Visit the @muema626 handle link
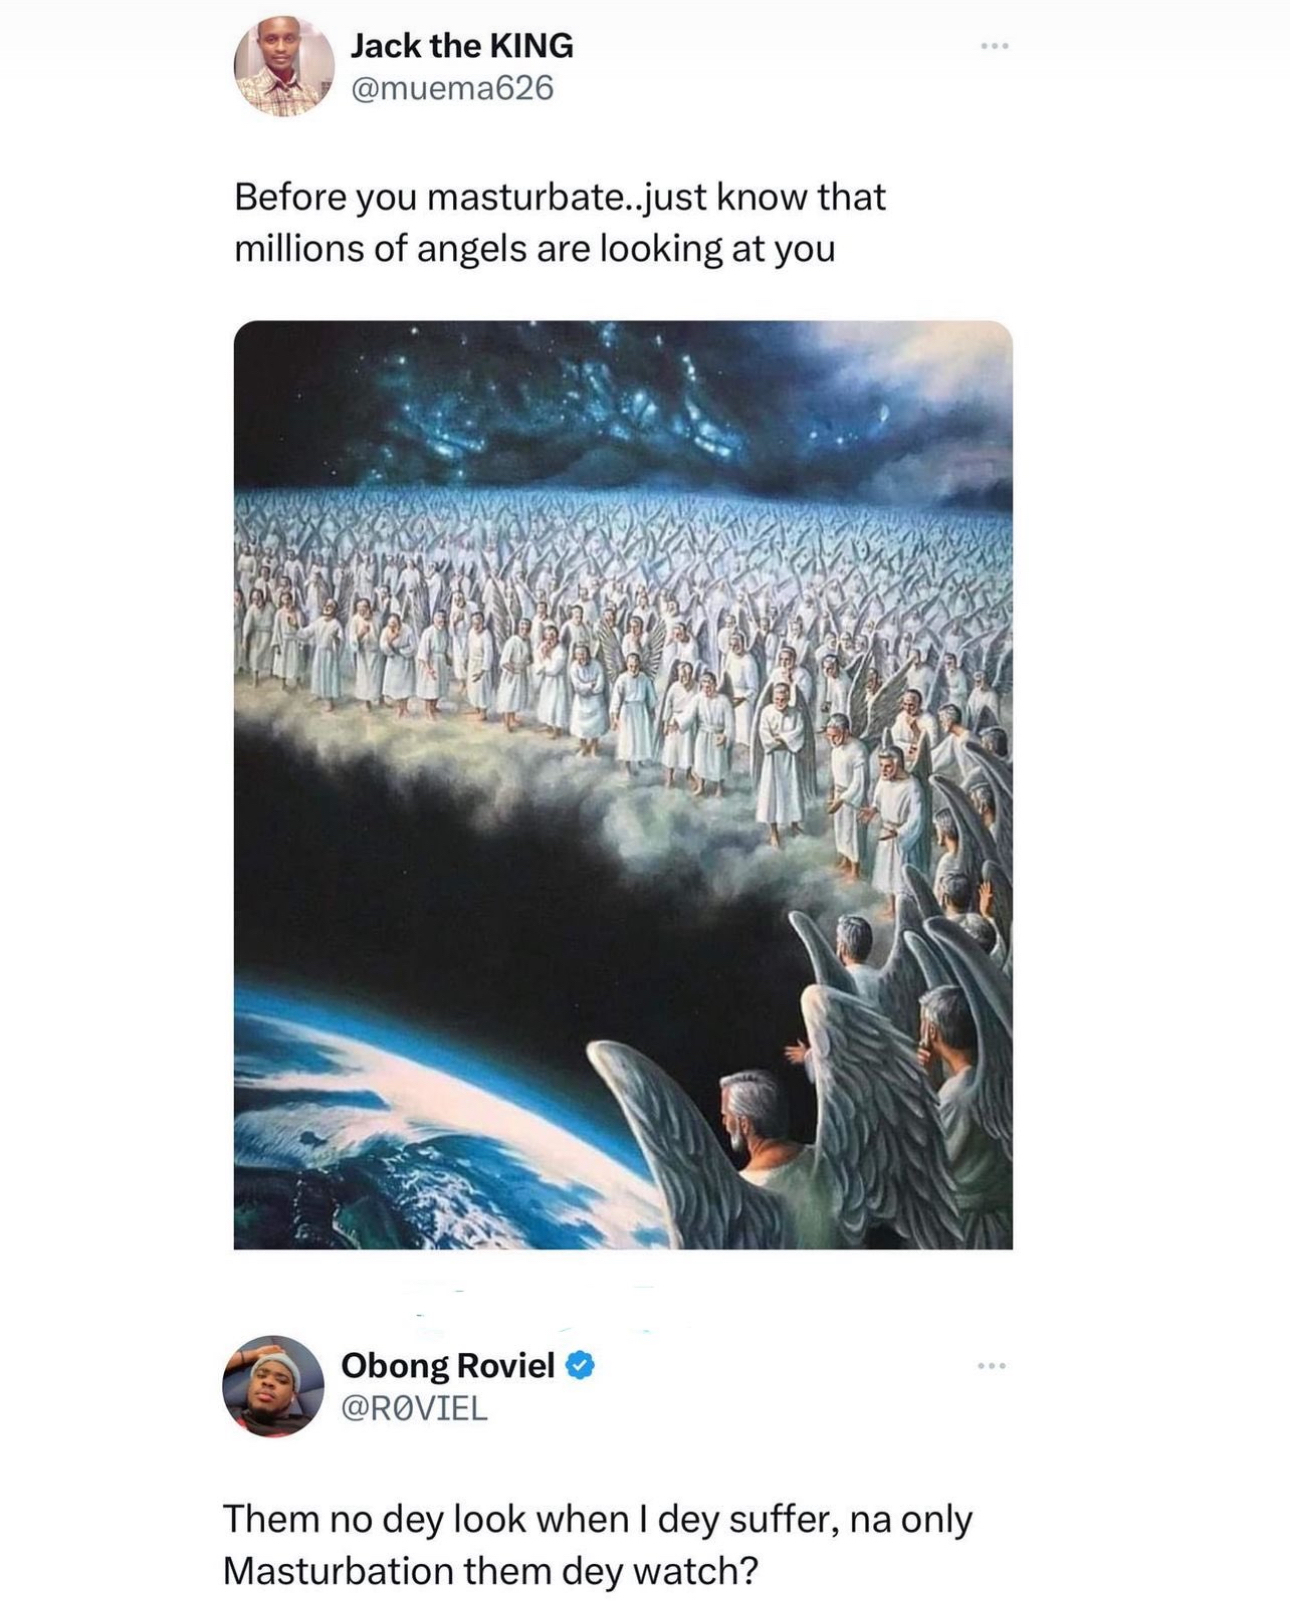The height and width of the screenshot is (1623, 1290). coord(452,88)
